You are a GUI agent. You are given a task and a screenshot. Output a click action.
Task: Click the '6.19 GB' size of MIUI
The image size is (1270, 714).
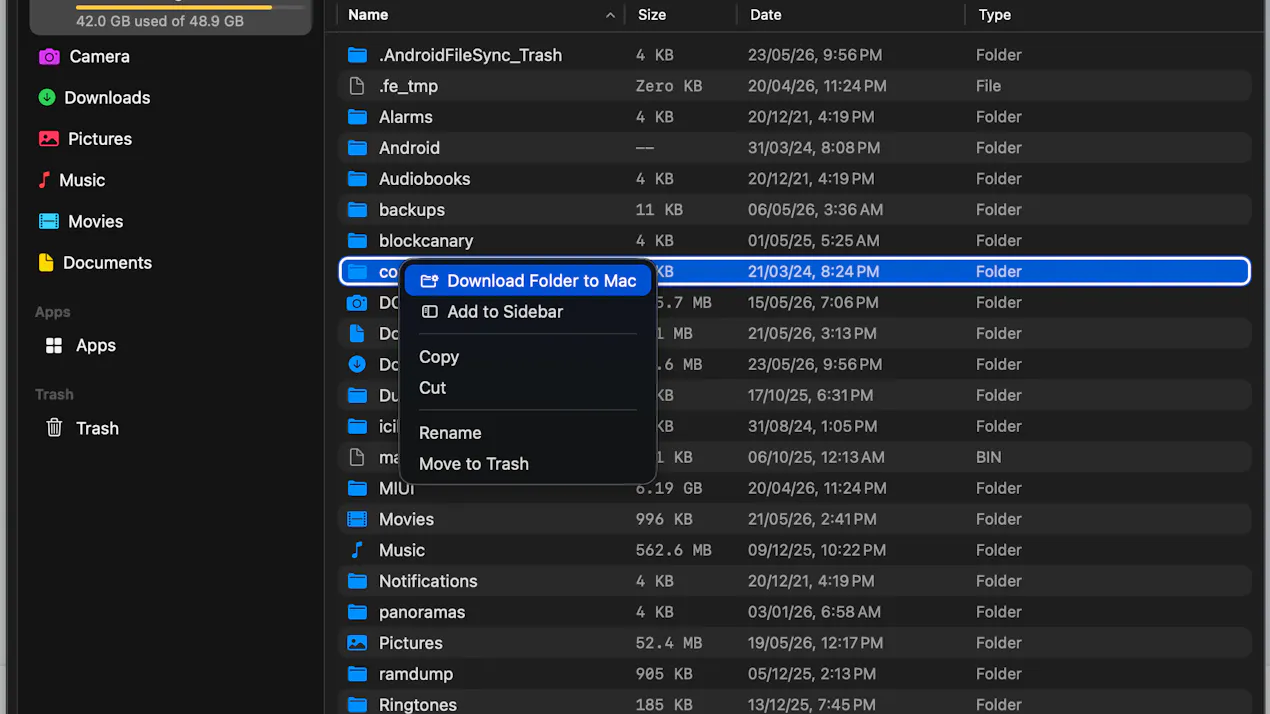coord(669,488)
